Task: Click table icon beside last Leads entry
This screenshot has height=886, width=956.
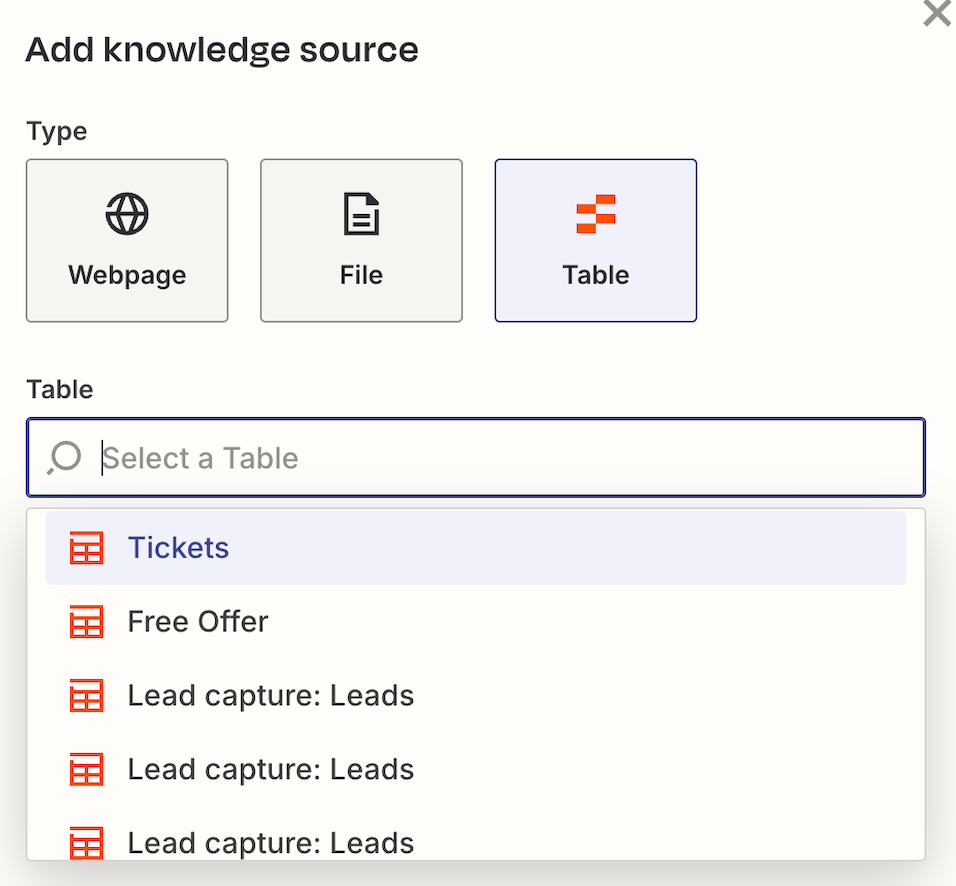Action: [86, 843]
